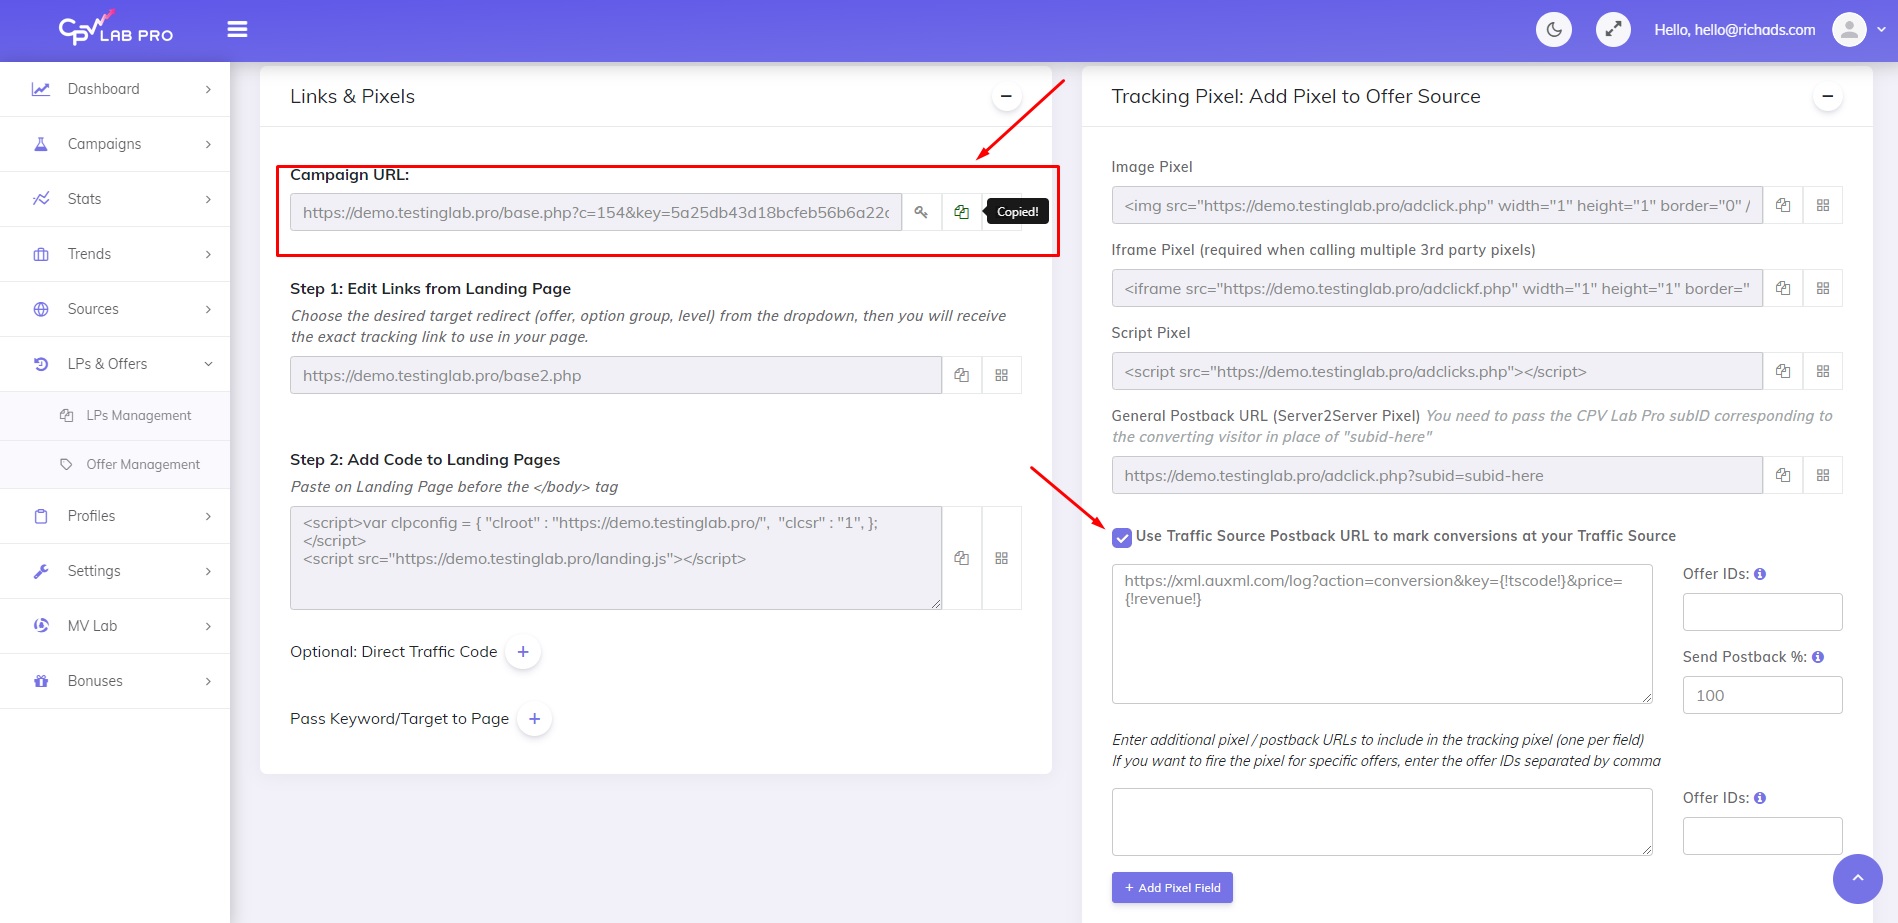
Task: Copy the Iframe Pixel code
Action: pos(1783,288)
